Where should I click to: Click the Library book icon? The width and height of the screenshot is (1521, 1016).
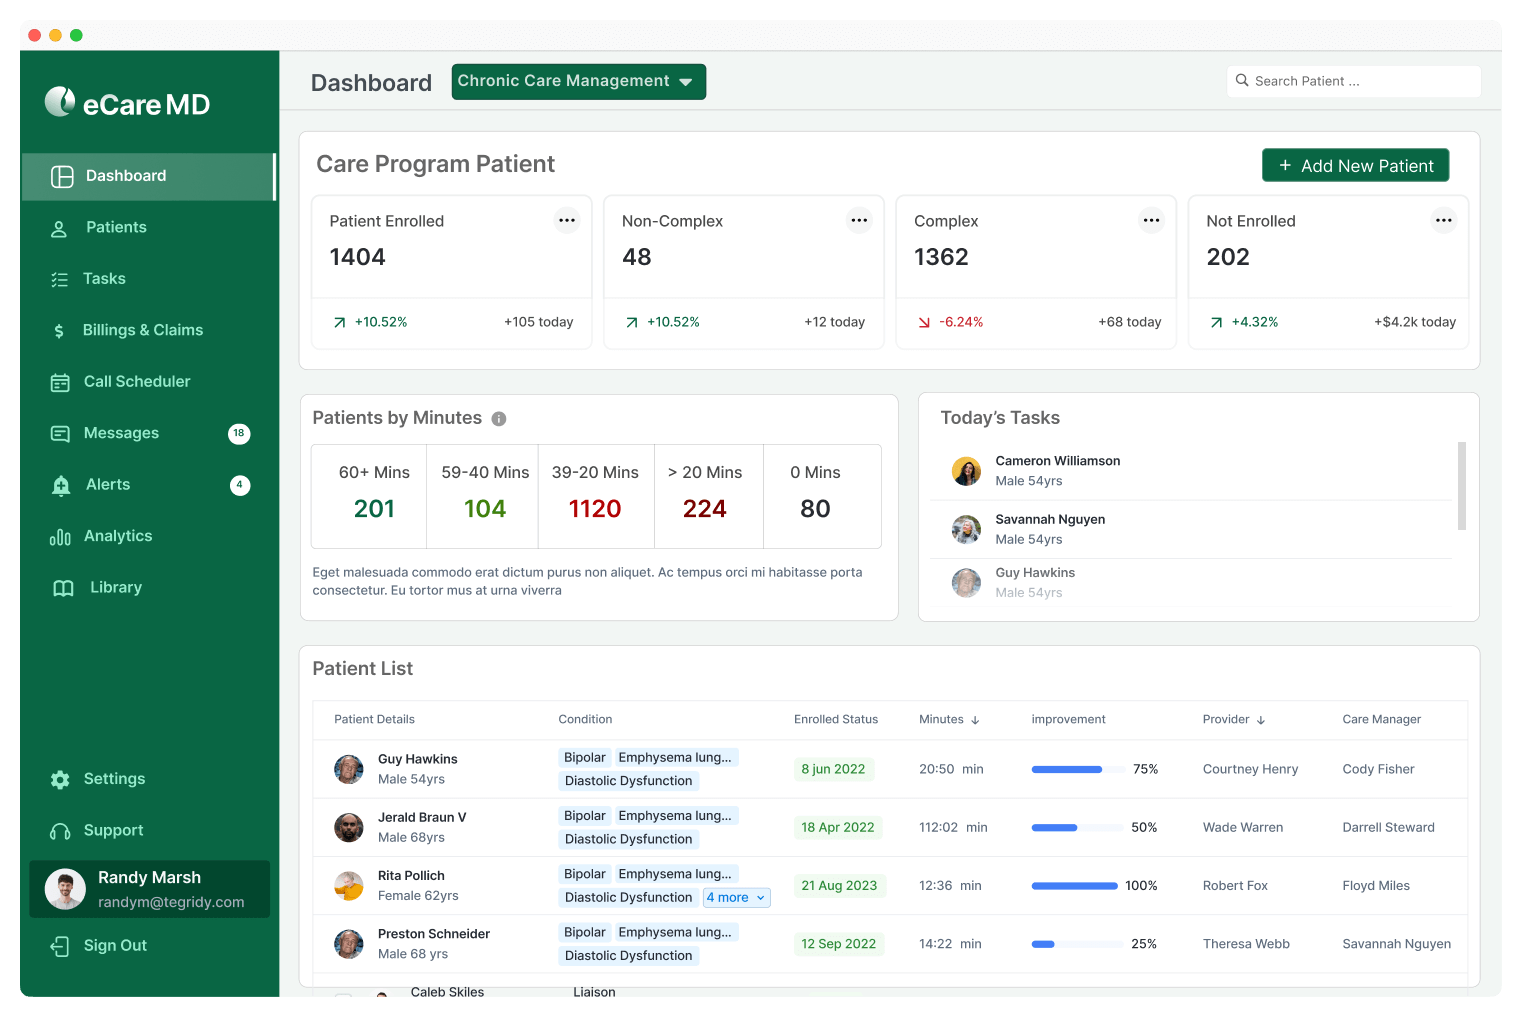[x=63, y=588]
